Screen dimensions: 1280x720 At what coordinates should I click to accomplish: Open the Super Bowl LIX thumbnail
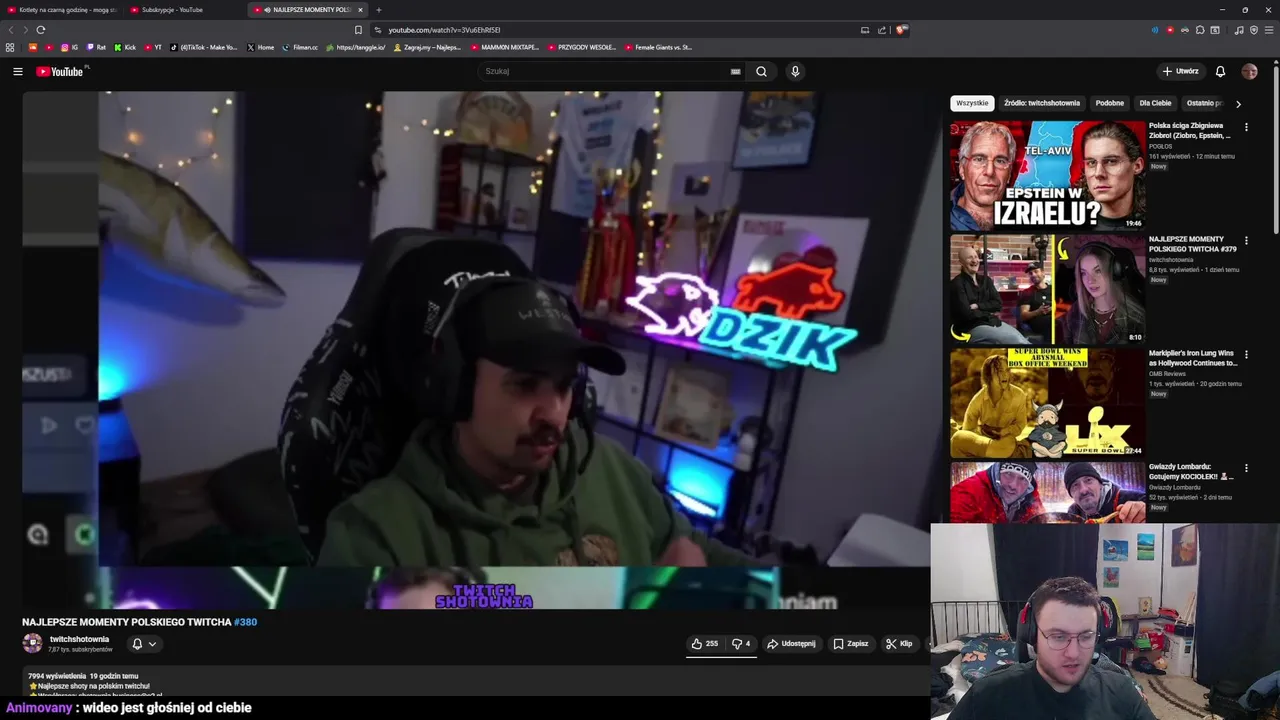1047,403
